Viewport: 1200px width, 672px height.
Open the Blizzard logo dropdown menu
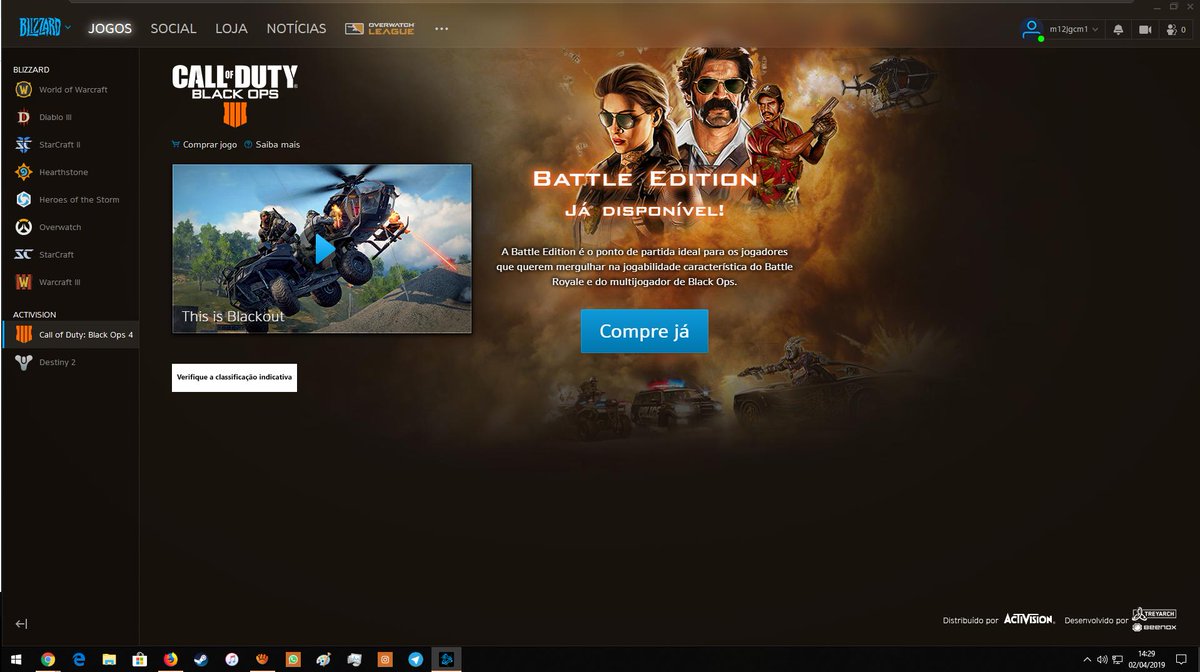[x=44, y=28]
